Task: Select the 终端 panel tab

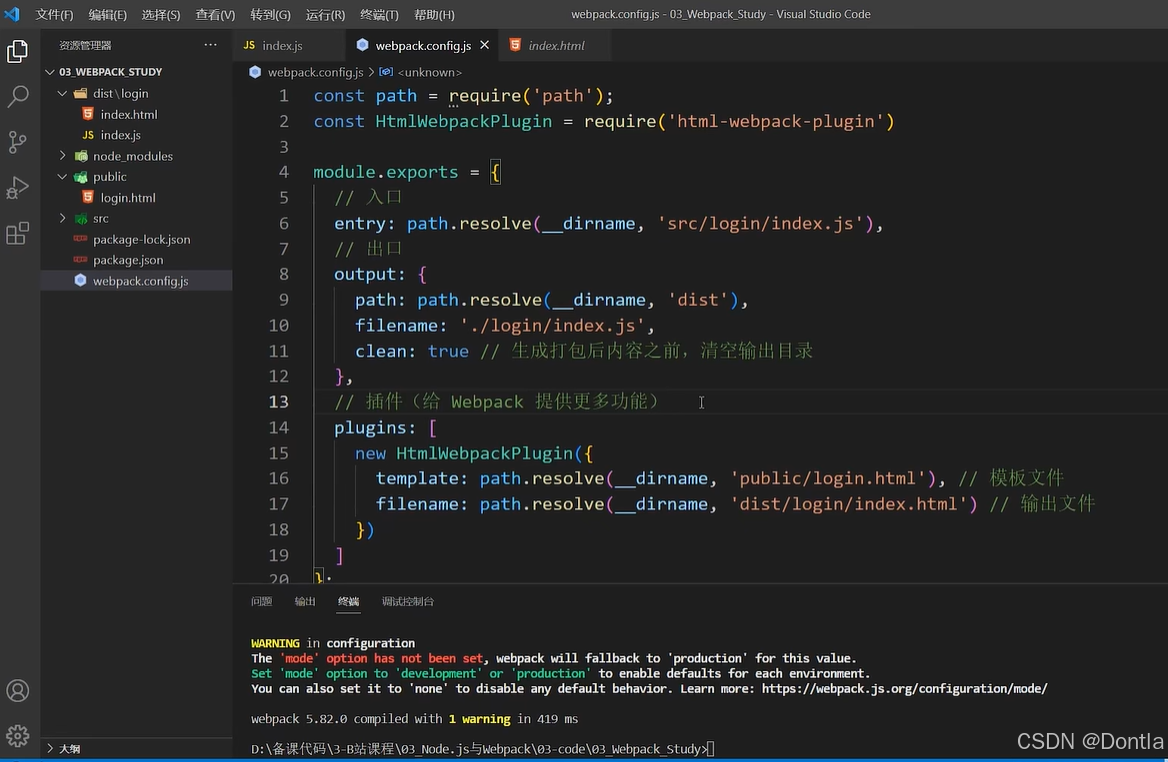Action: tap(348, 601)
